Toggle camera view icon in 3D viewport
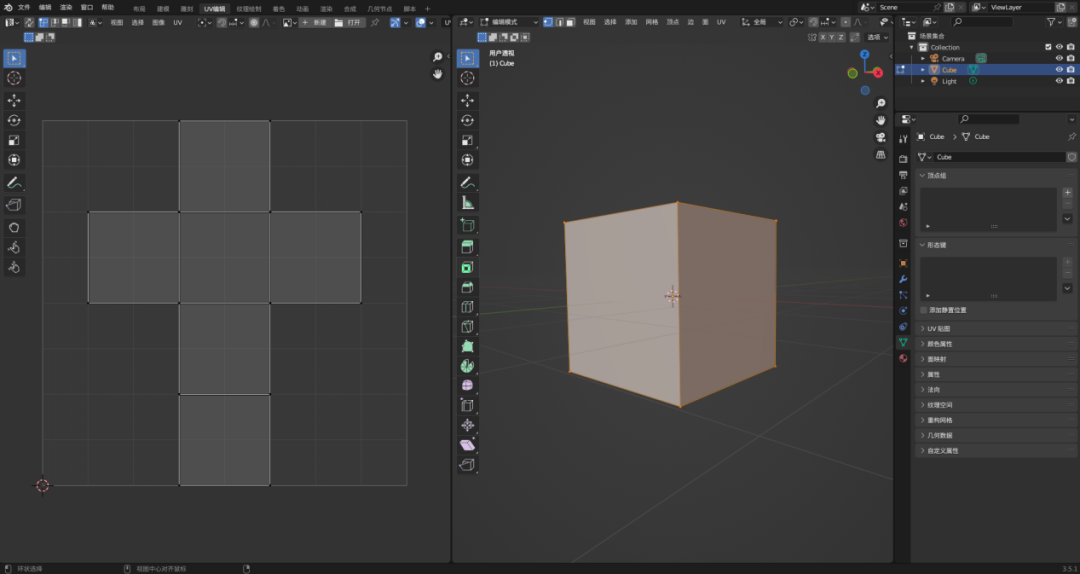 pyautogui.click(x=880, y=137)
